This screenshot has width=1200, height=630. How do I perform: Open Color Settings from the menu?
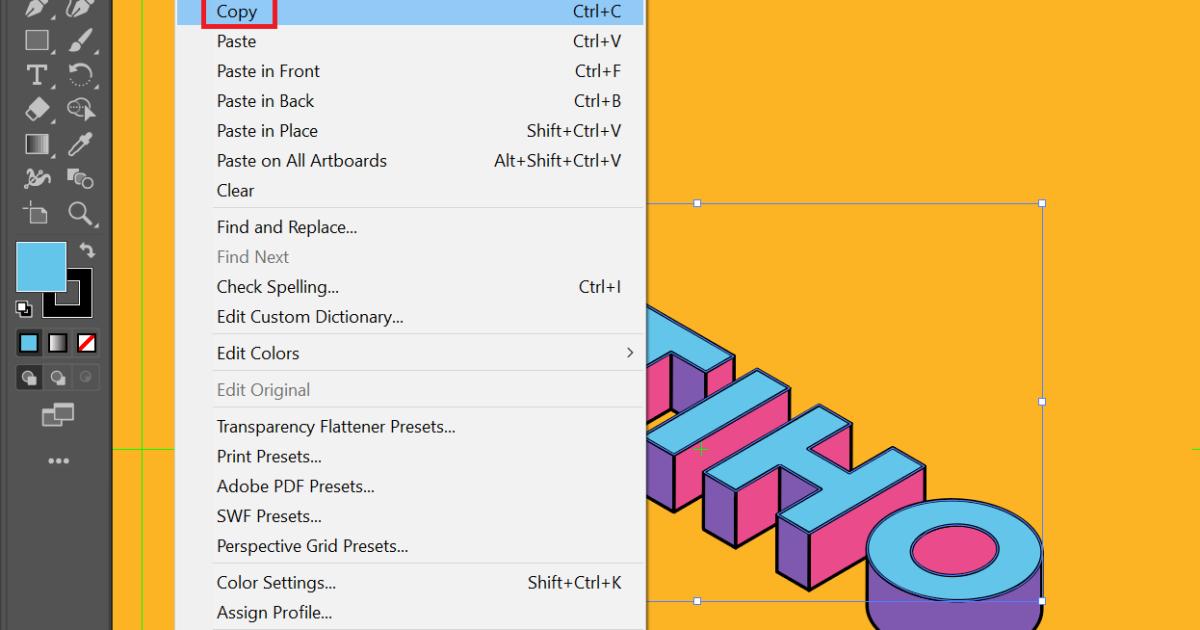click(x=411, y=583)
